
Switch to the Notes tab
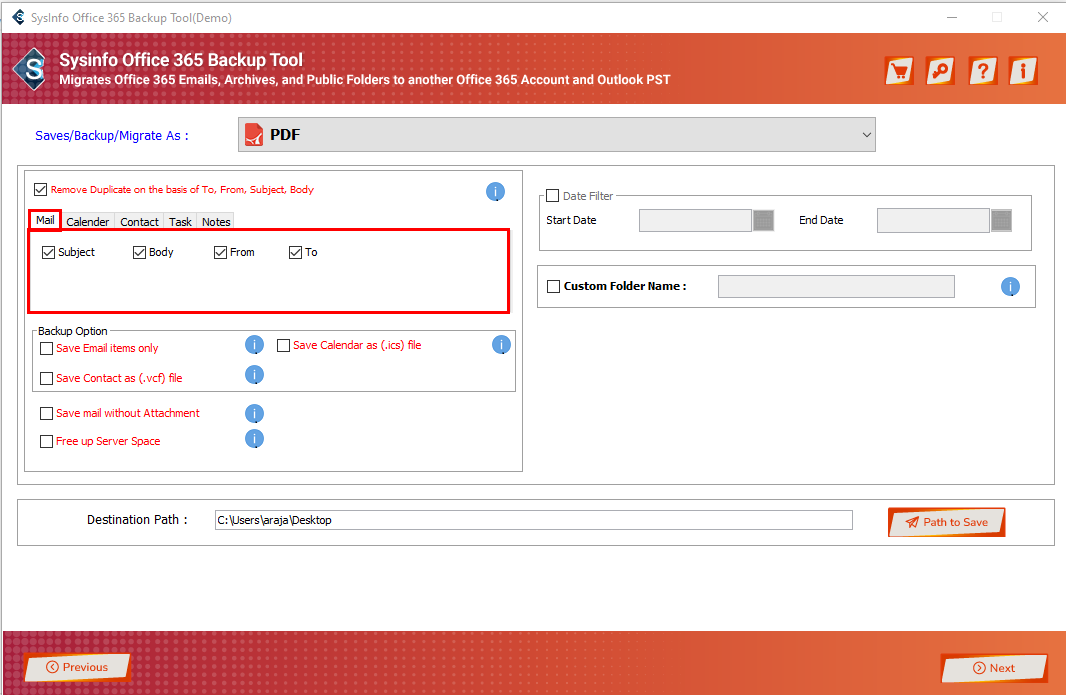point(216,222)
